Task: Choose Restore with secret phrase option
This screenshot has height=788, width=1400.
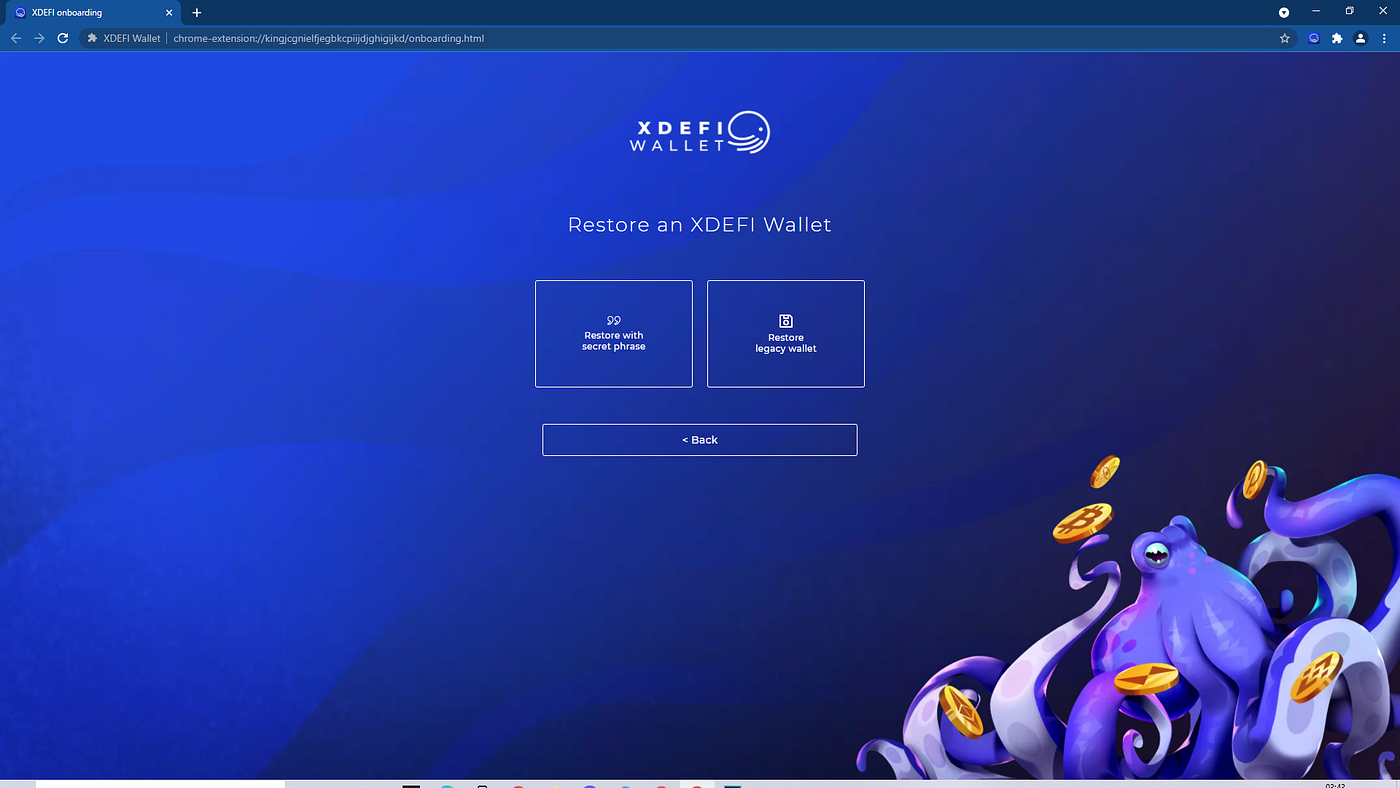Action: click(613, 334)
